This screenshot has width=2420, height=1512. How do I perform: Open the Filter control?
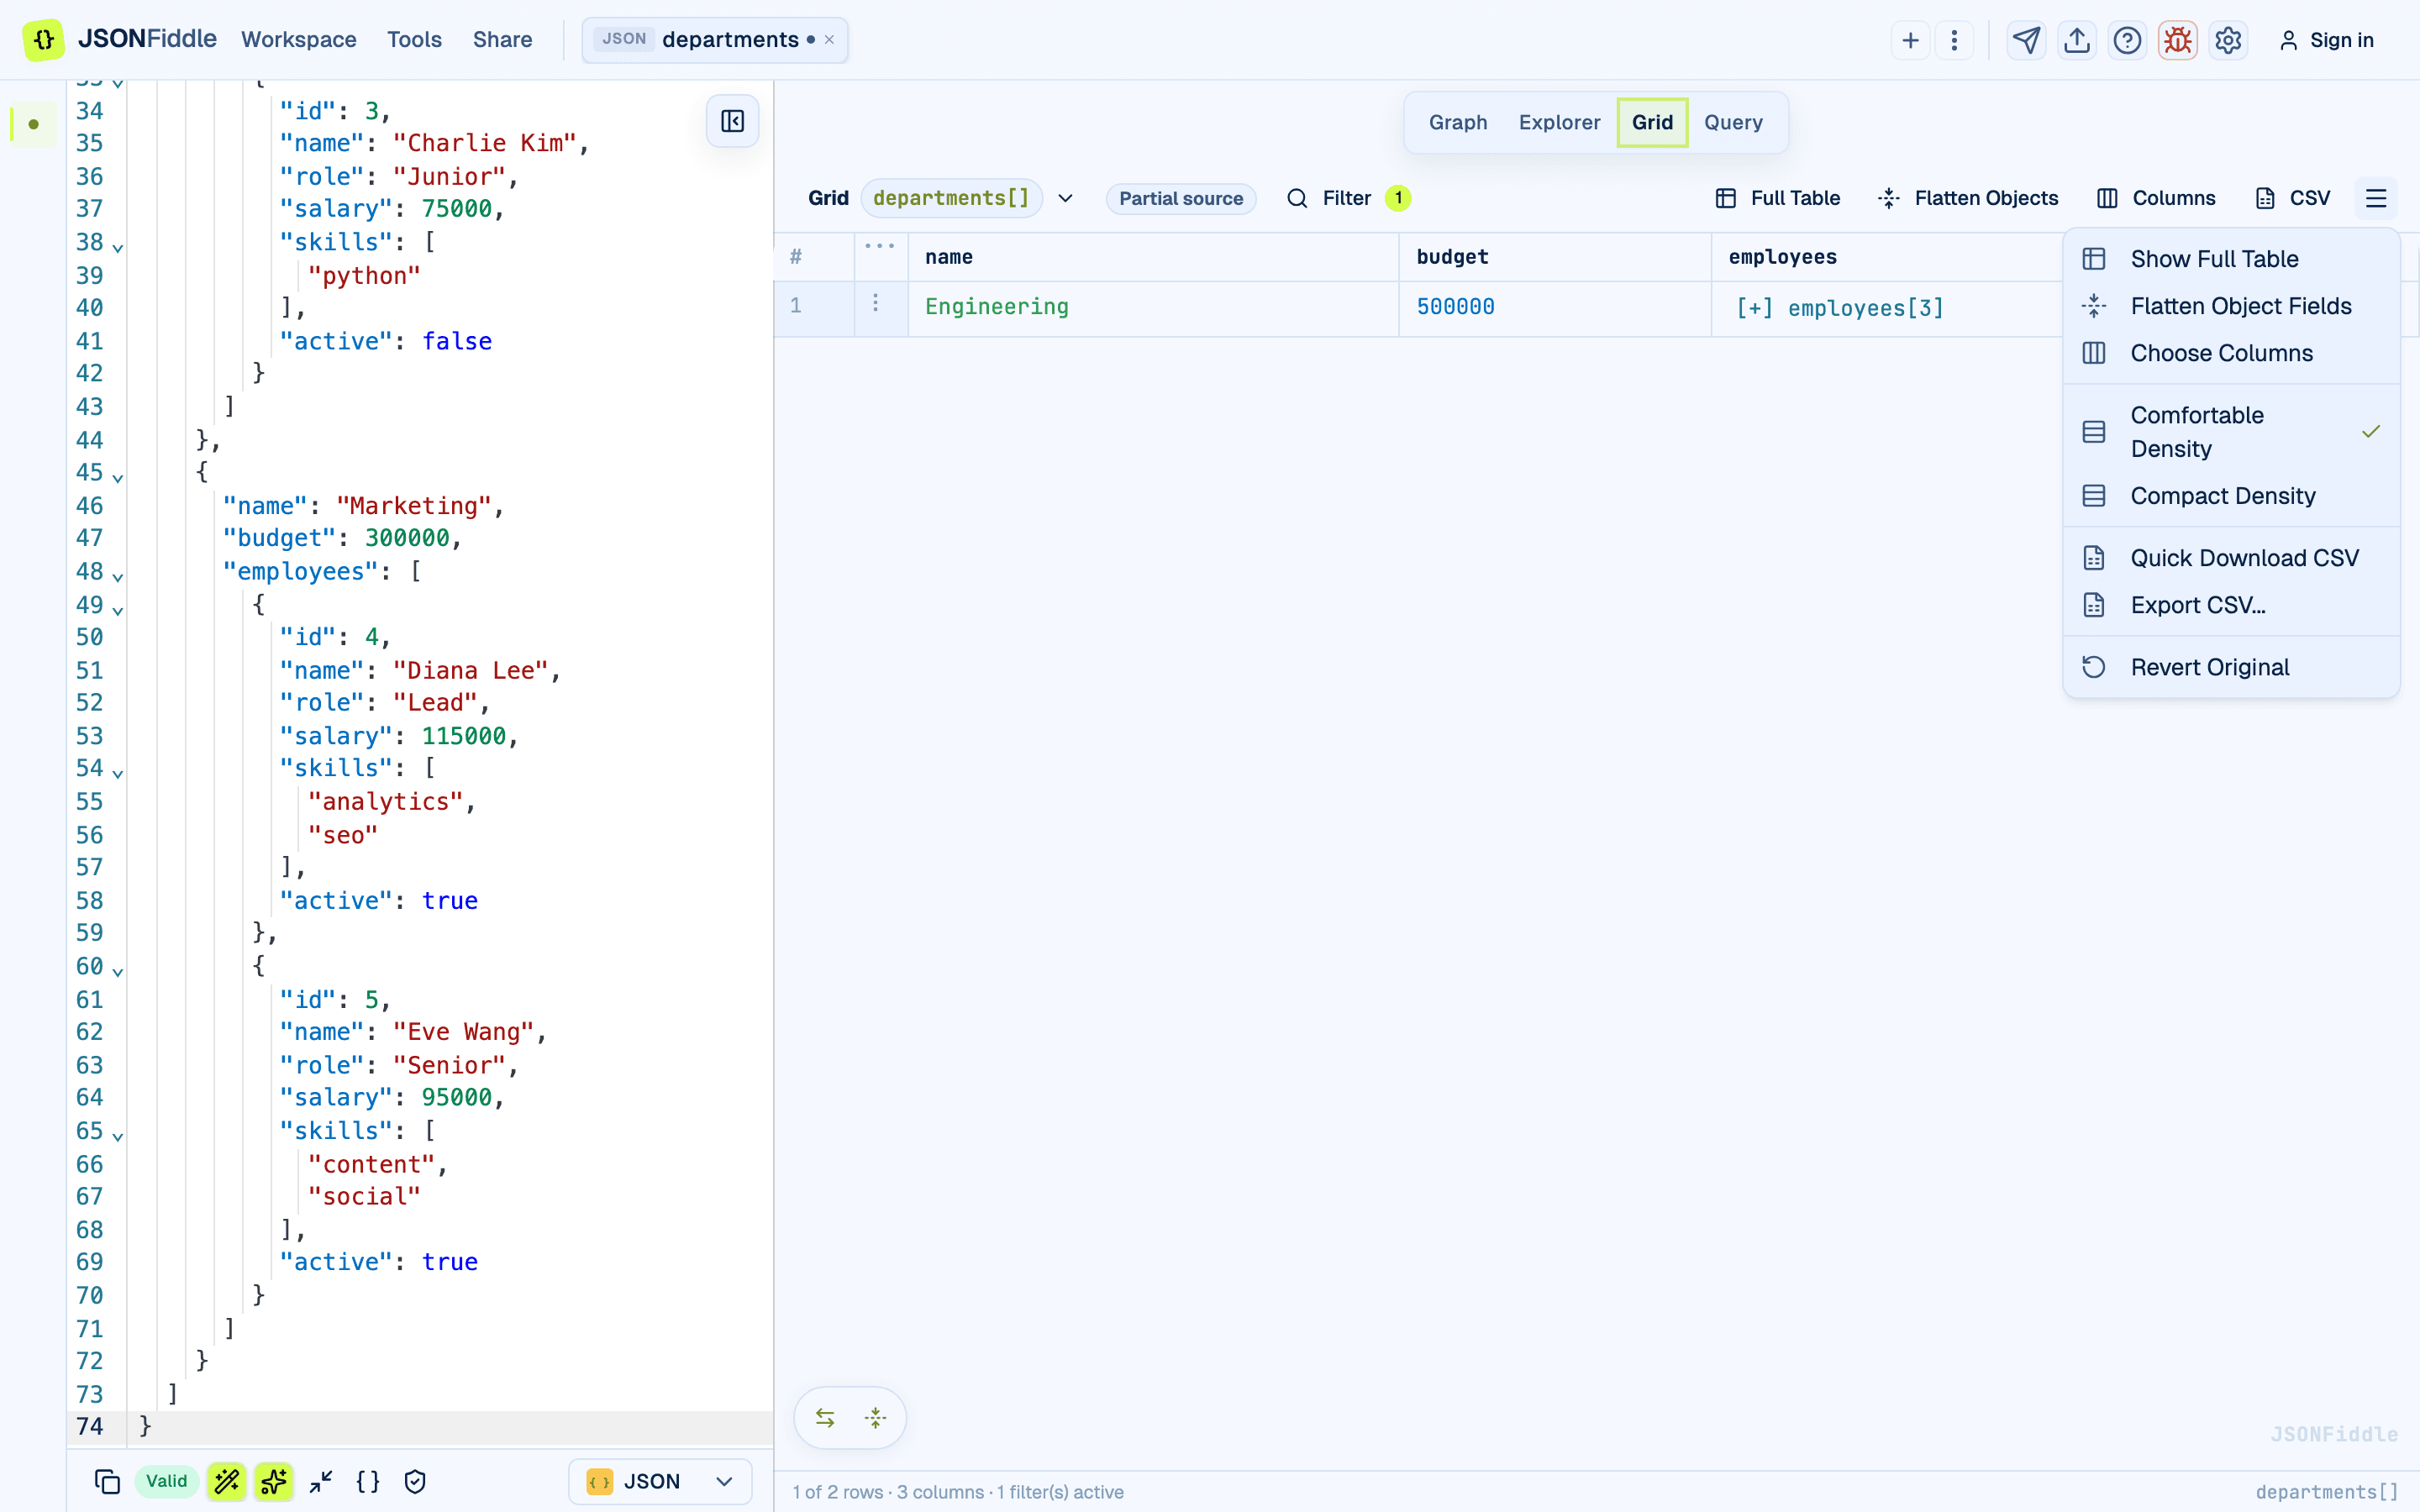click(x=1346, y=198)
